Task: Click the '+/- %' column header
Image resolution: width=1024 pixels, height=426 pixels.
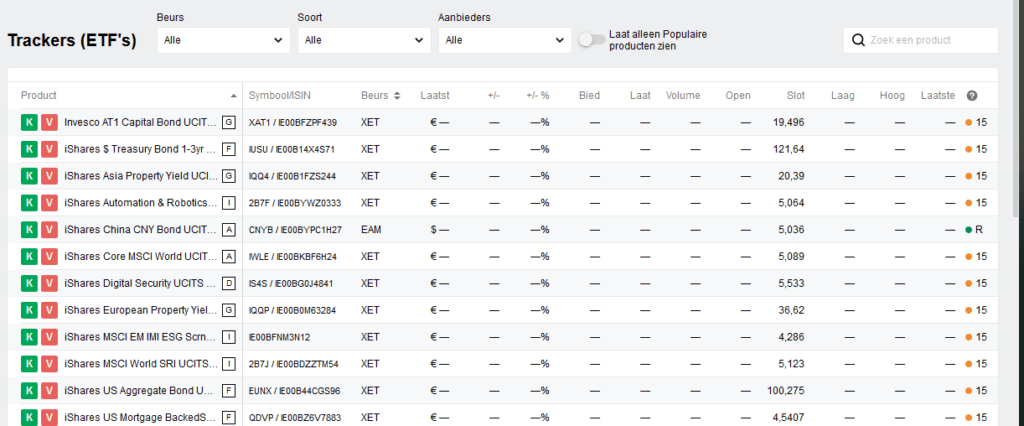Action: [x=537, y=95]
